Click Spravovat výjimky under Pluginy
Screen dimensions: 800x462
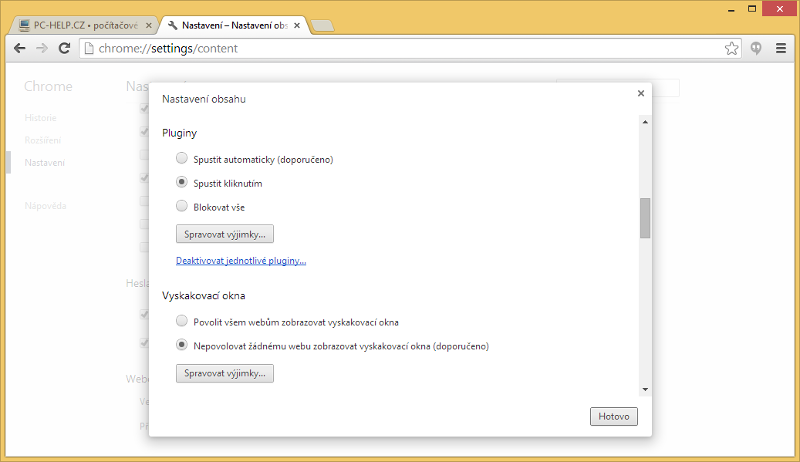click(224, 234)
